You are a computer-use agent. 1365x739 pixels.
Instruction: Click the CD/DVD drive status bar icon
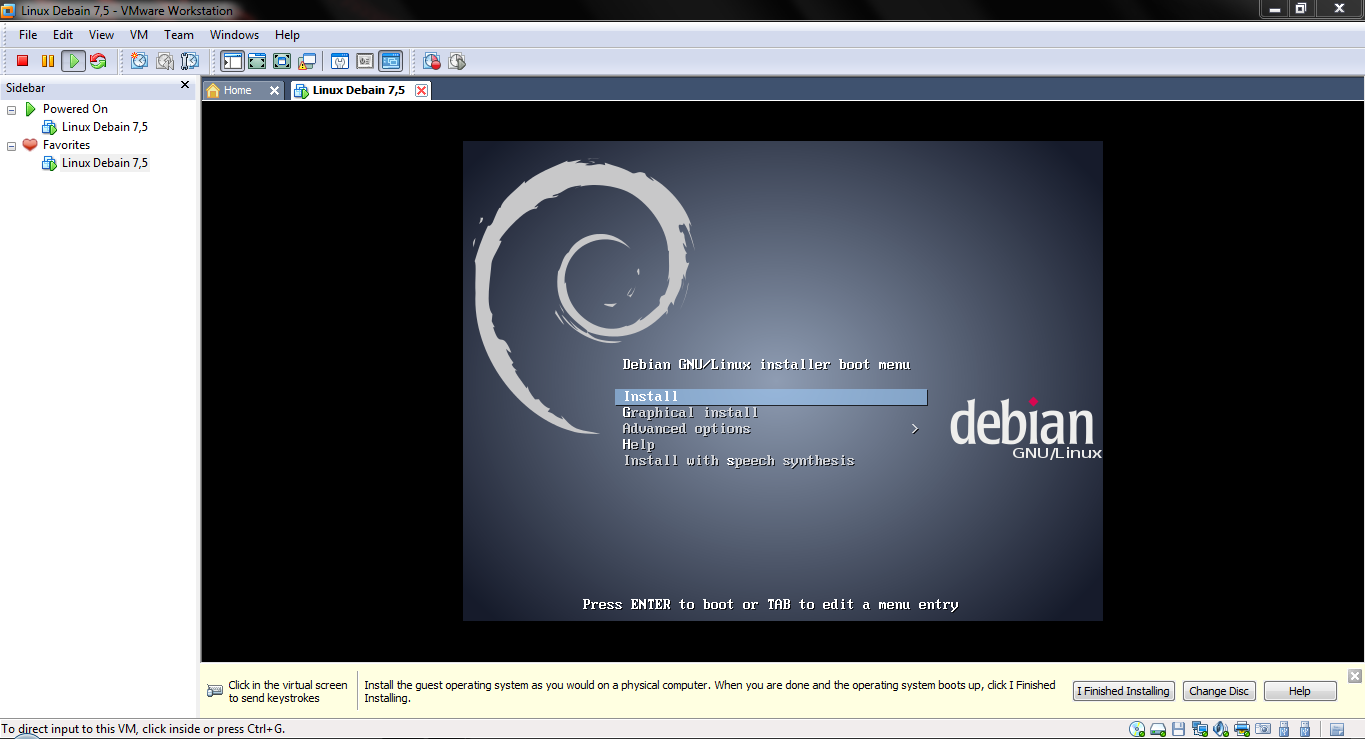pyautogui.click(x=1137, y=729)
